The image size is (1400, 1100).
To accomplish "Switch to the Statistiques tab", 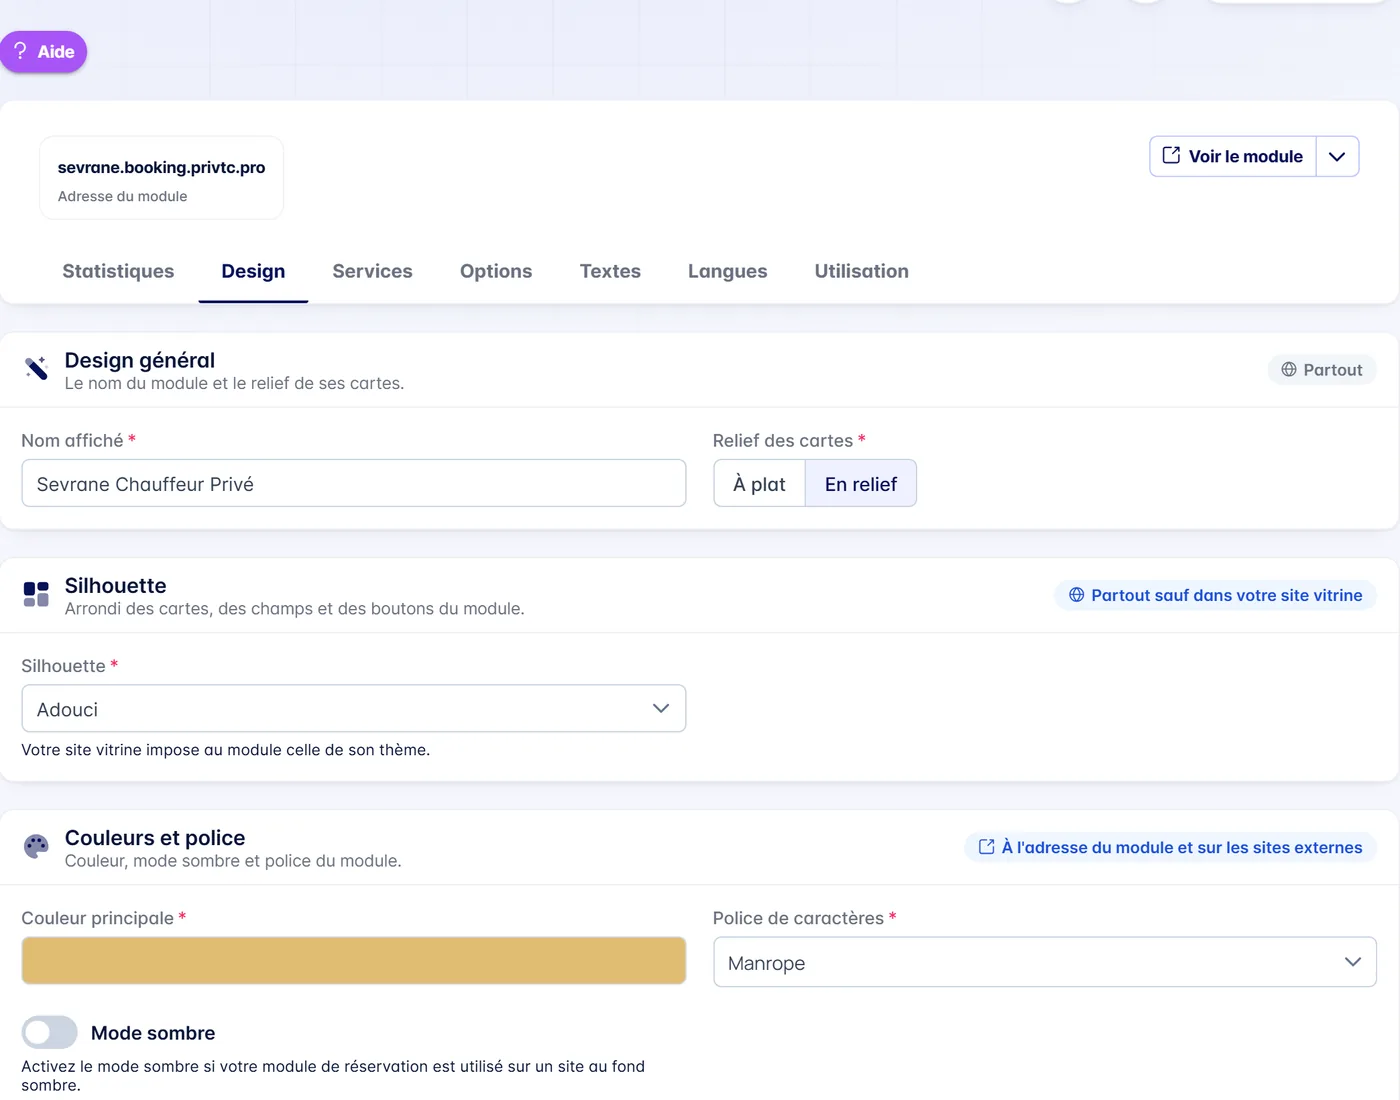I will [118, 271].
